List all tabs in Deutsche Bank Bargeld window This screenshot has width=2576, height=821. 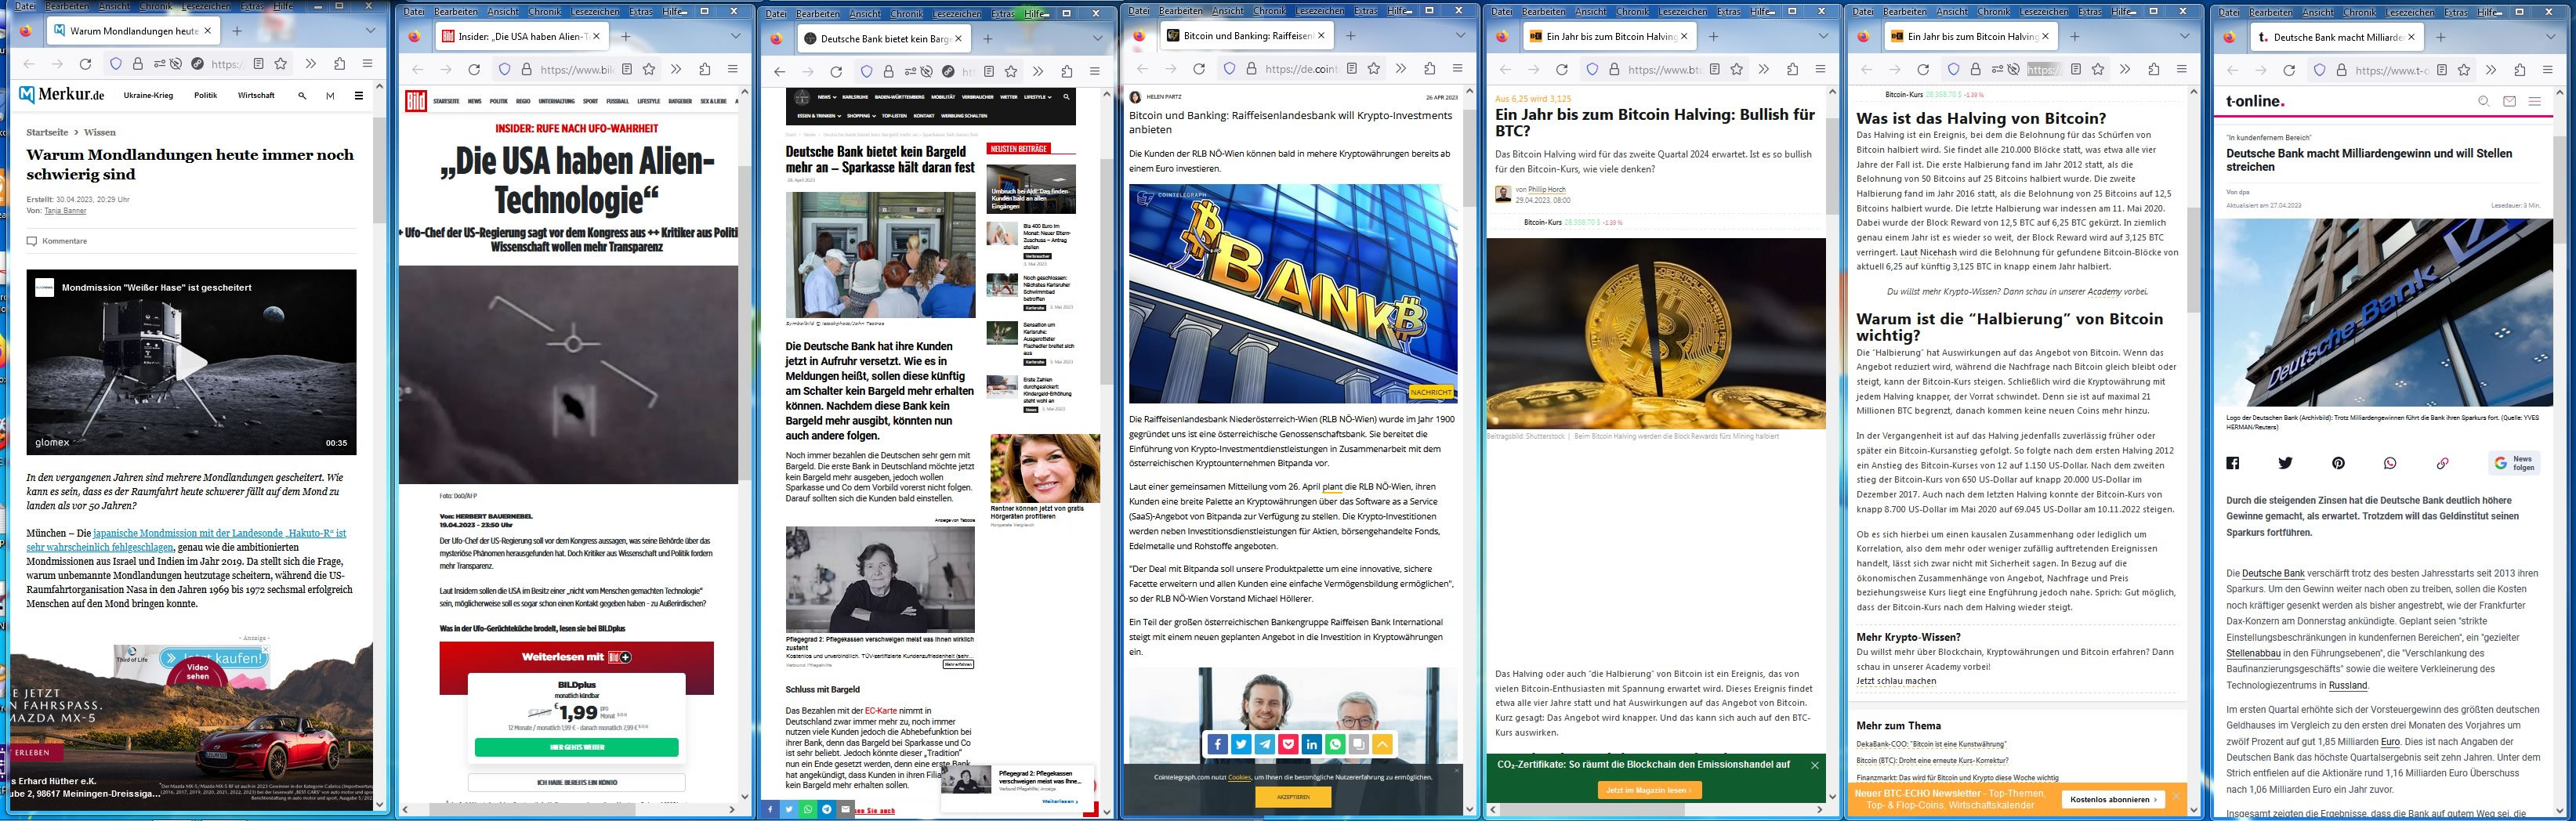click(x=1098, y=38)
